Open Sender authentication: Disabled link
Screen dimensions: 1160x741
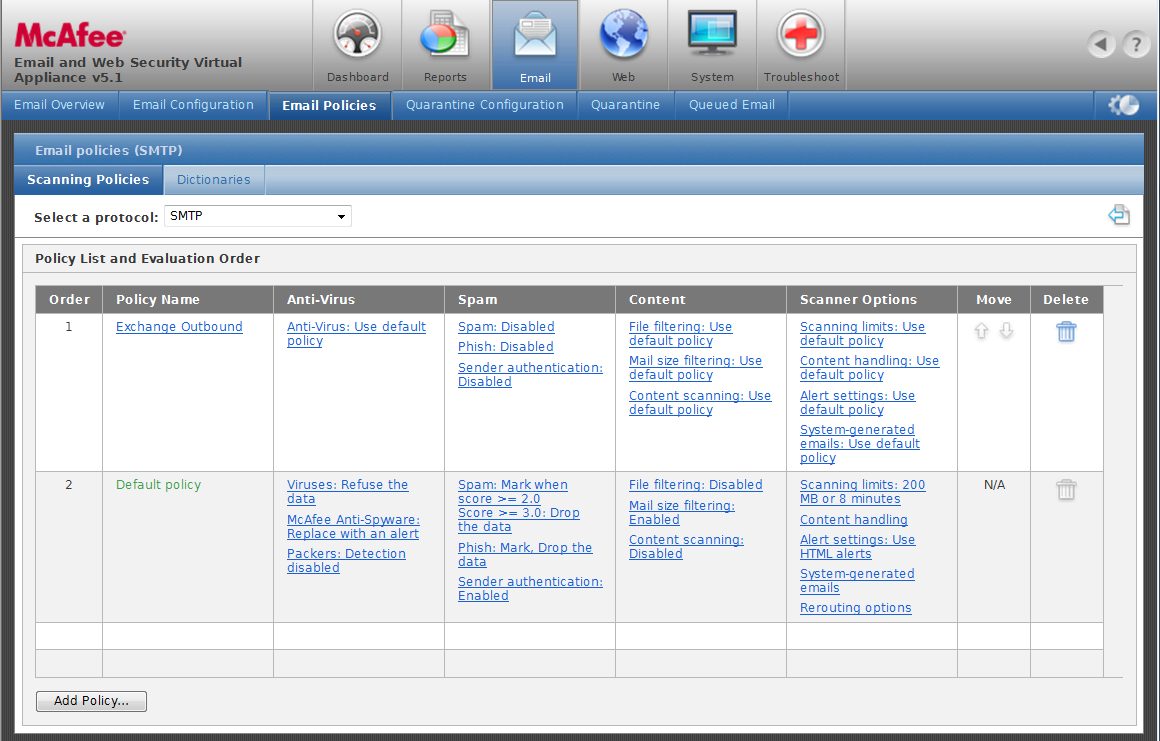[x=530, y=374]
